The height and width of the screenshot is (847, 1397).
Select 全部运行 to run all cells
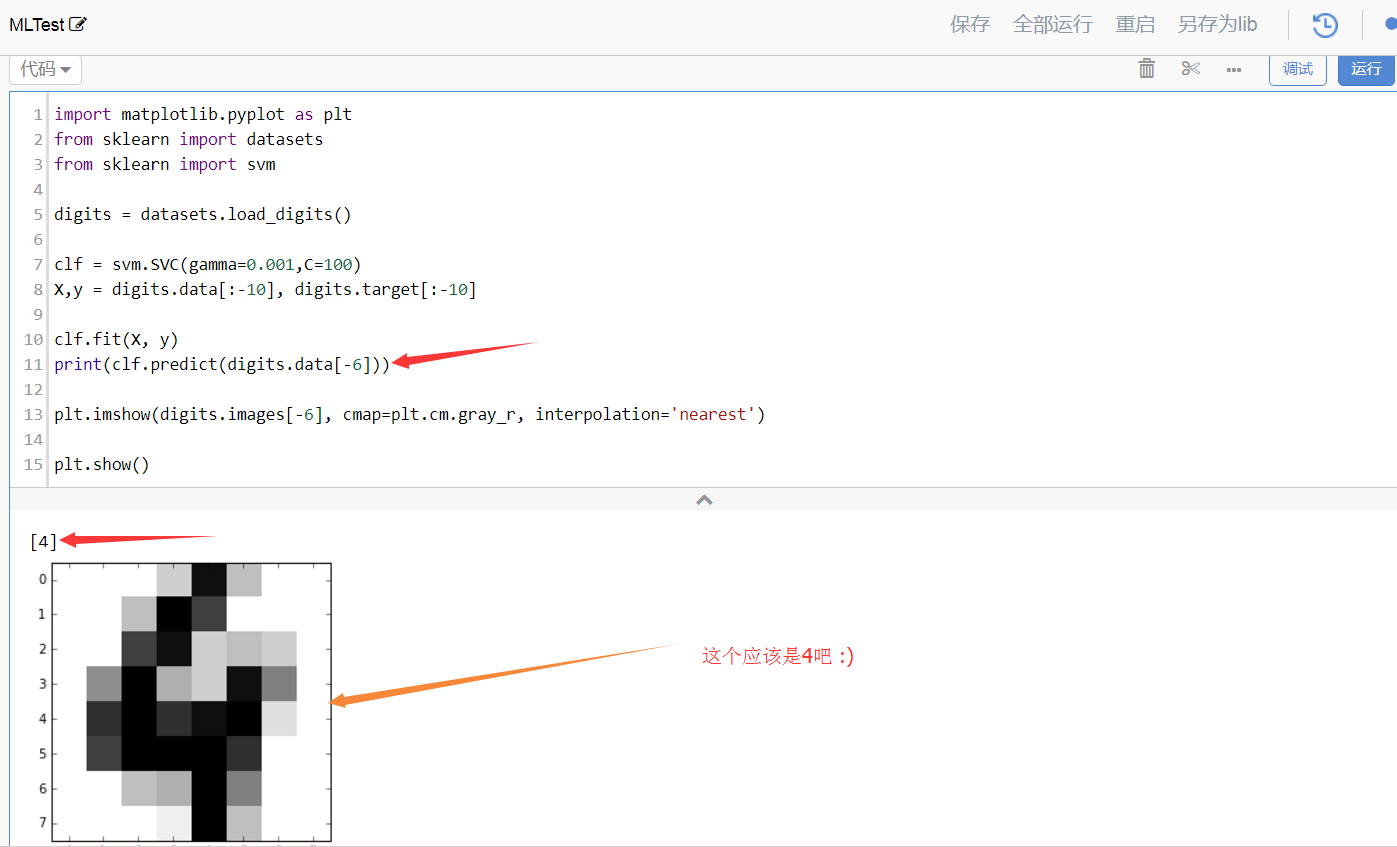tap(1052, 25)
